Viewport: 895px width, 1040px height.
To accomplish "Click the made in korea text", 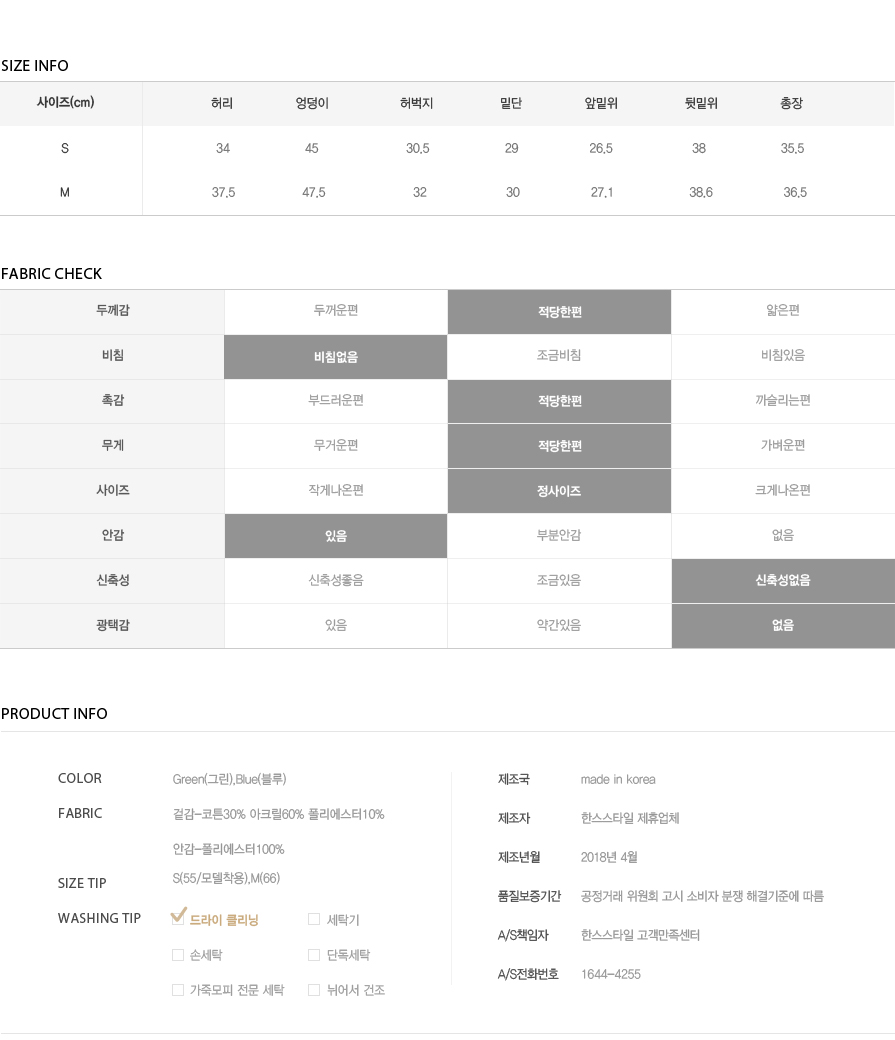I will tap(618, 779).
